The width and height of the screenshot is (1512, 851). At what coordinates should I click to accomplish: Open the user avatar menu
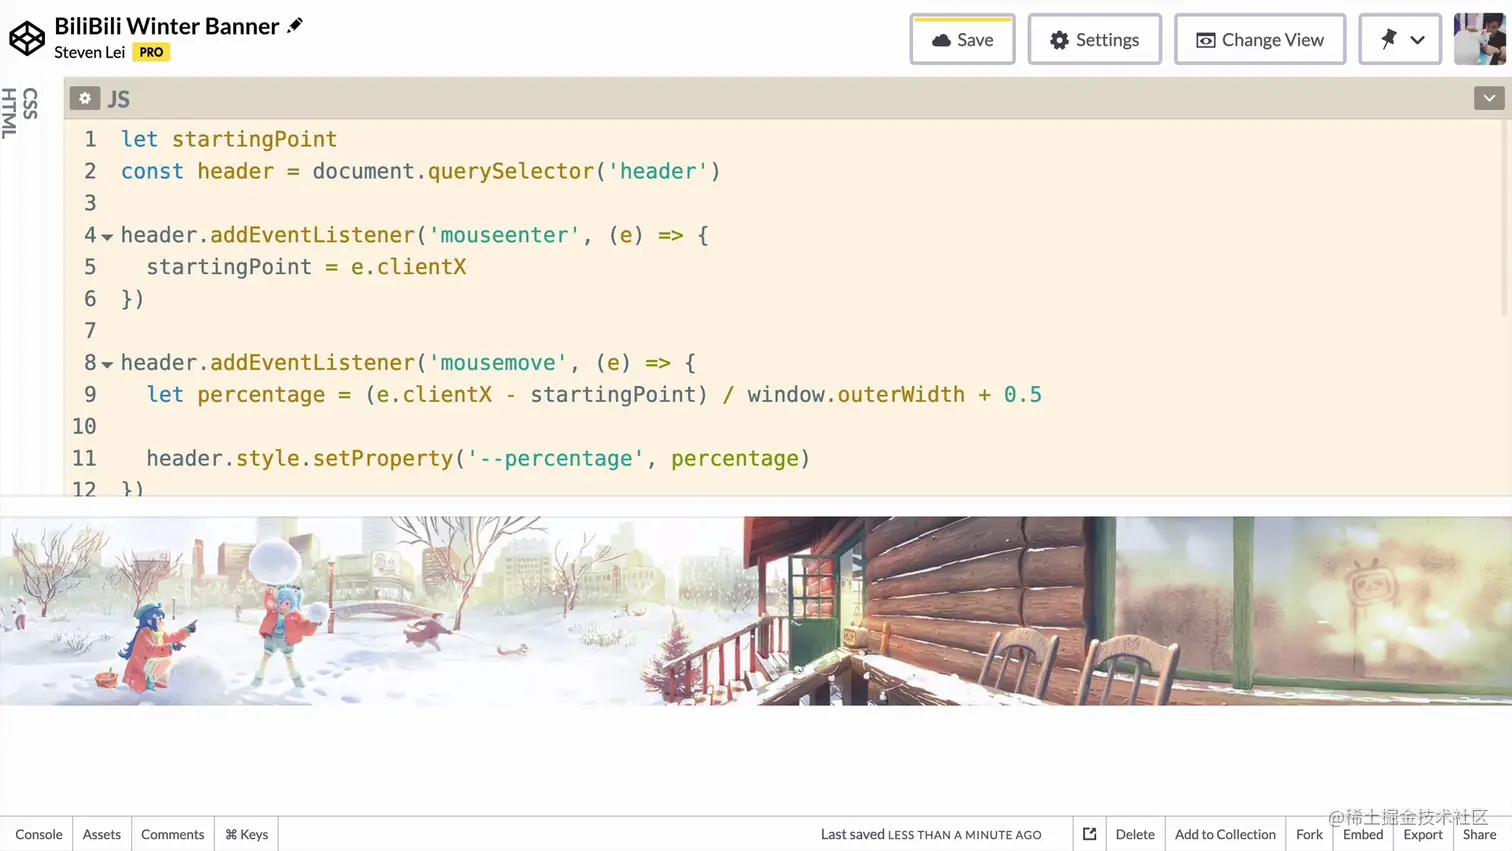(x=1479, y=40)
